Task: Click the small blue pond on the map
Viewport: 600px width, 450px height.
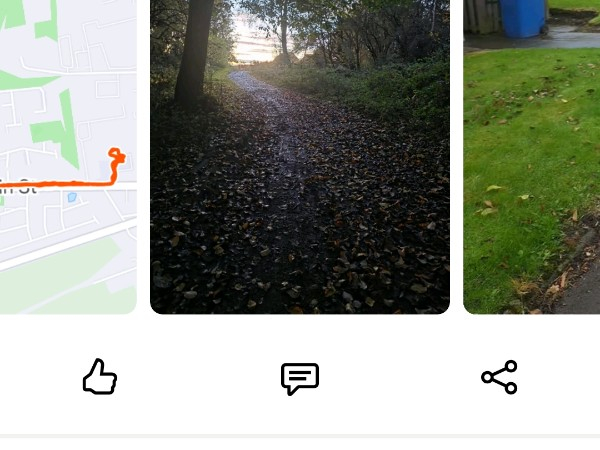Action: pyautogui.click(x=72, y=197)
